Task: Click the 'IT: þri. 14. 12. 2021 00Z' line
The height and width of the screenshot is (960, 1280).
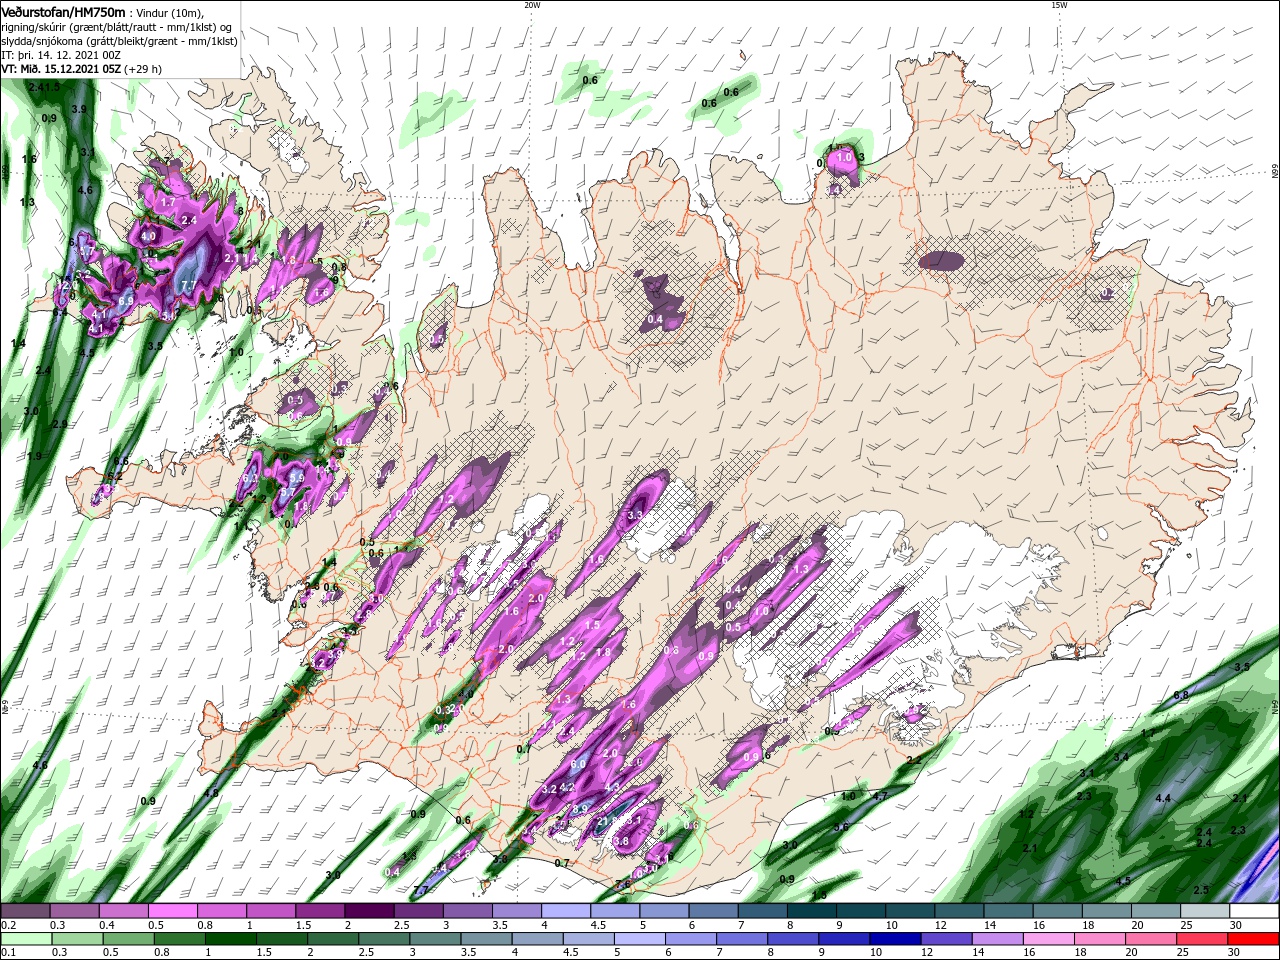Action: coord(62,55)
